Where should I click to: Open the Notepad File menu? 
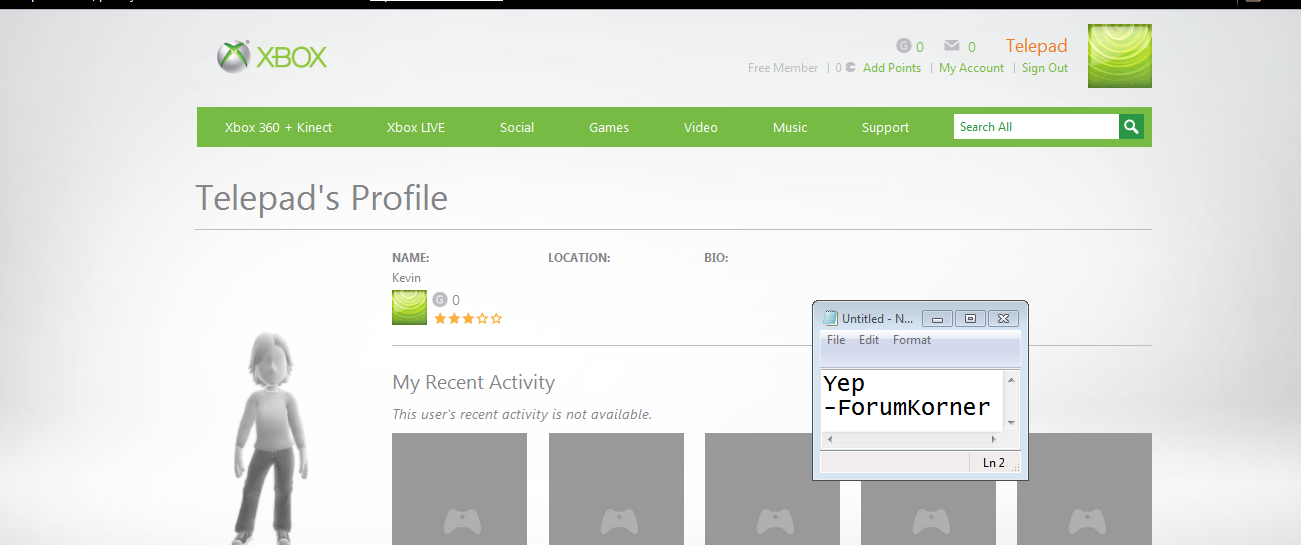836,340
